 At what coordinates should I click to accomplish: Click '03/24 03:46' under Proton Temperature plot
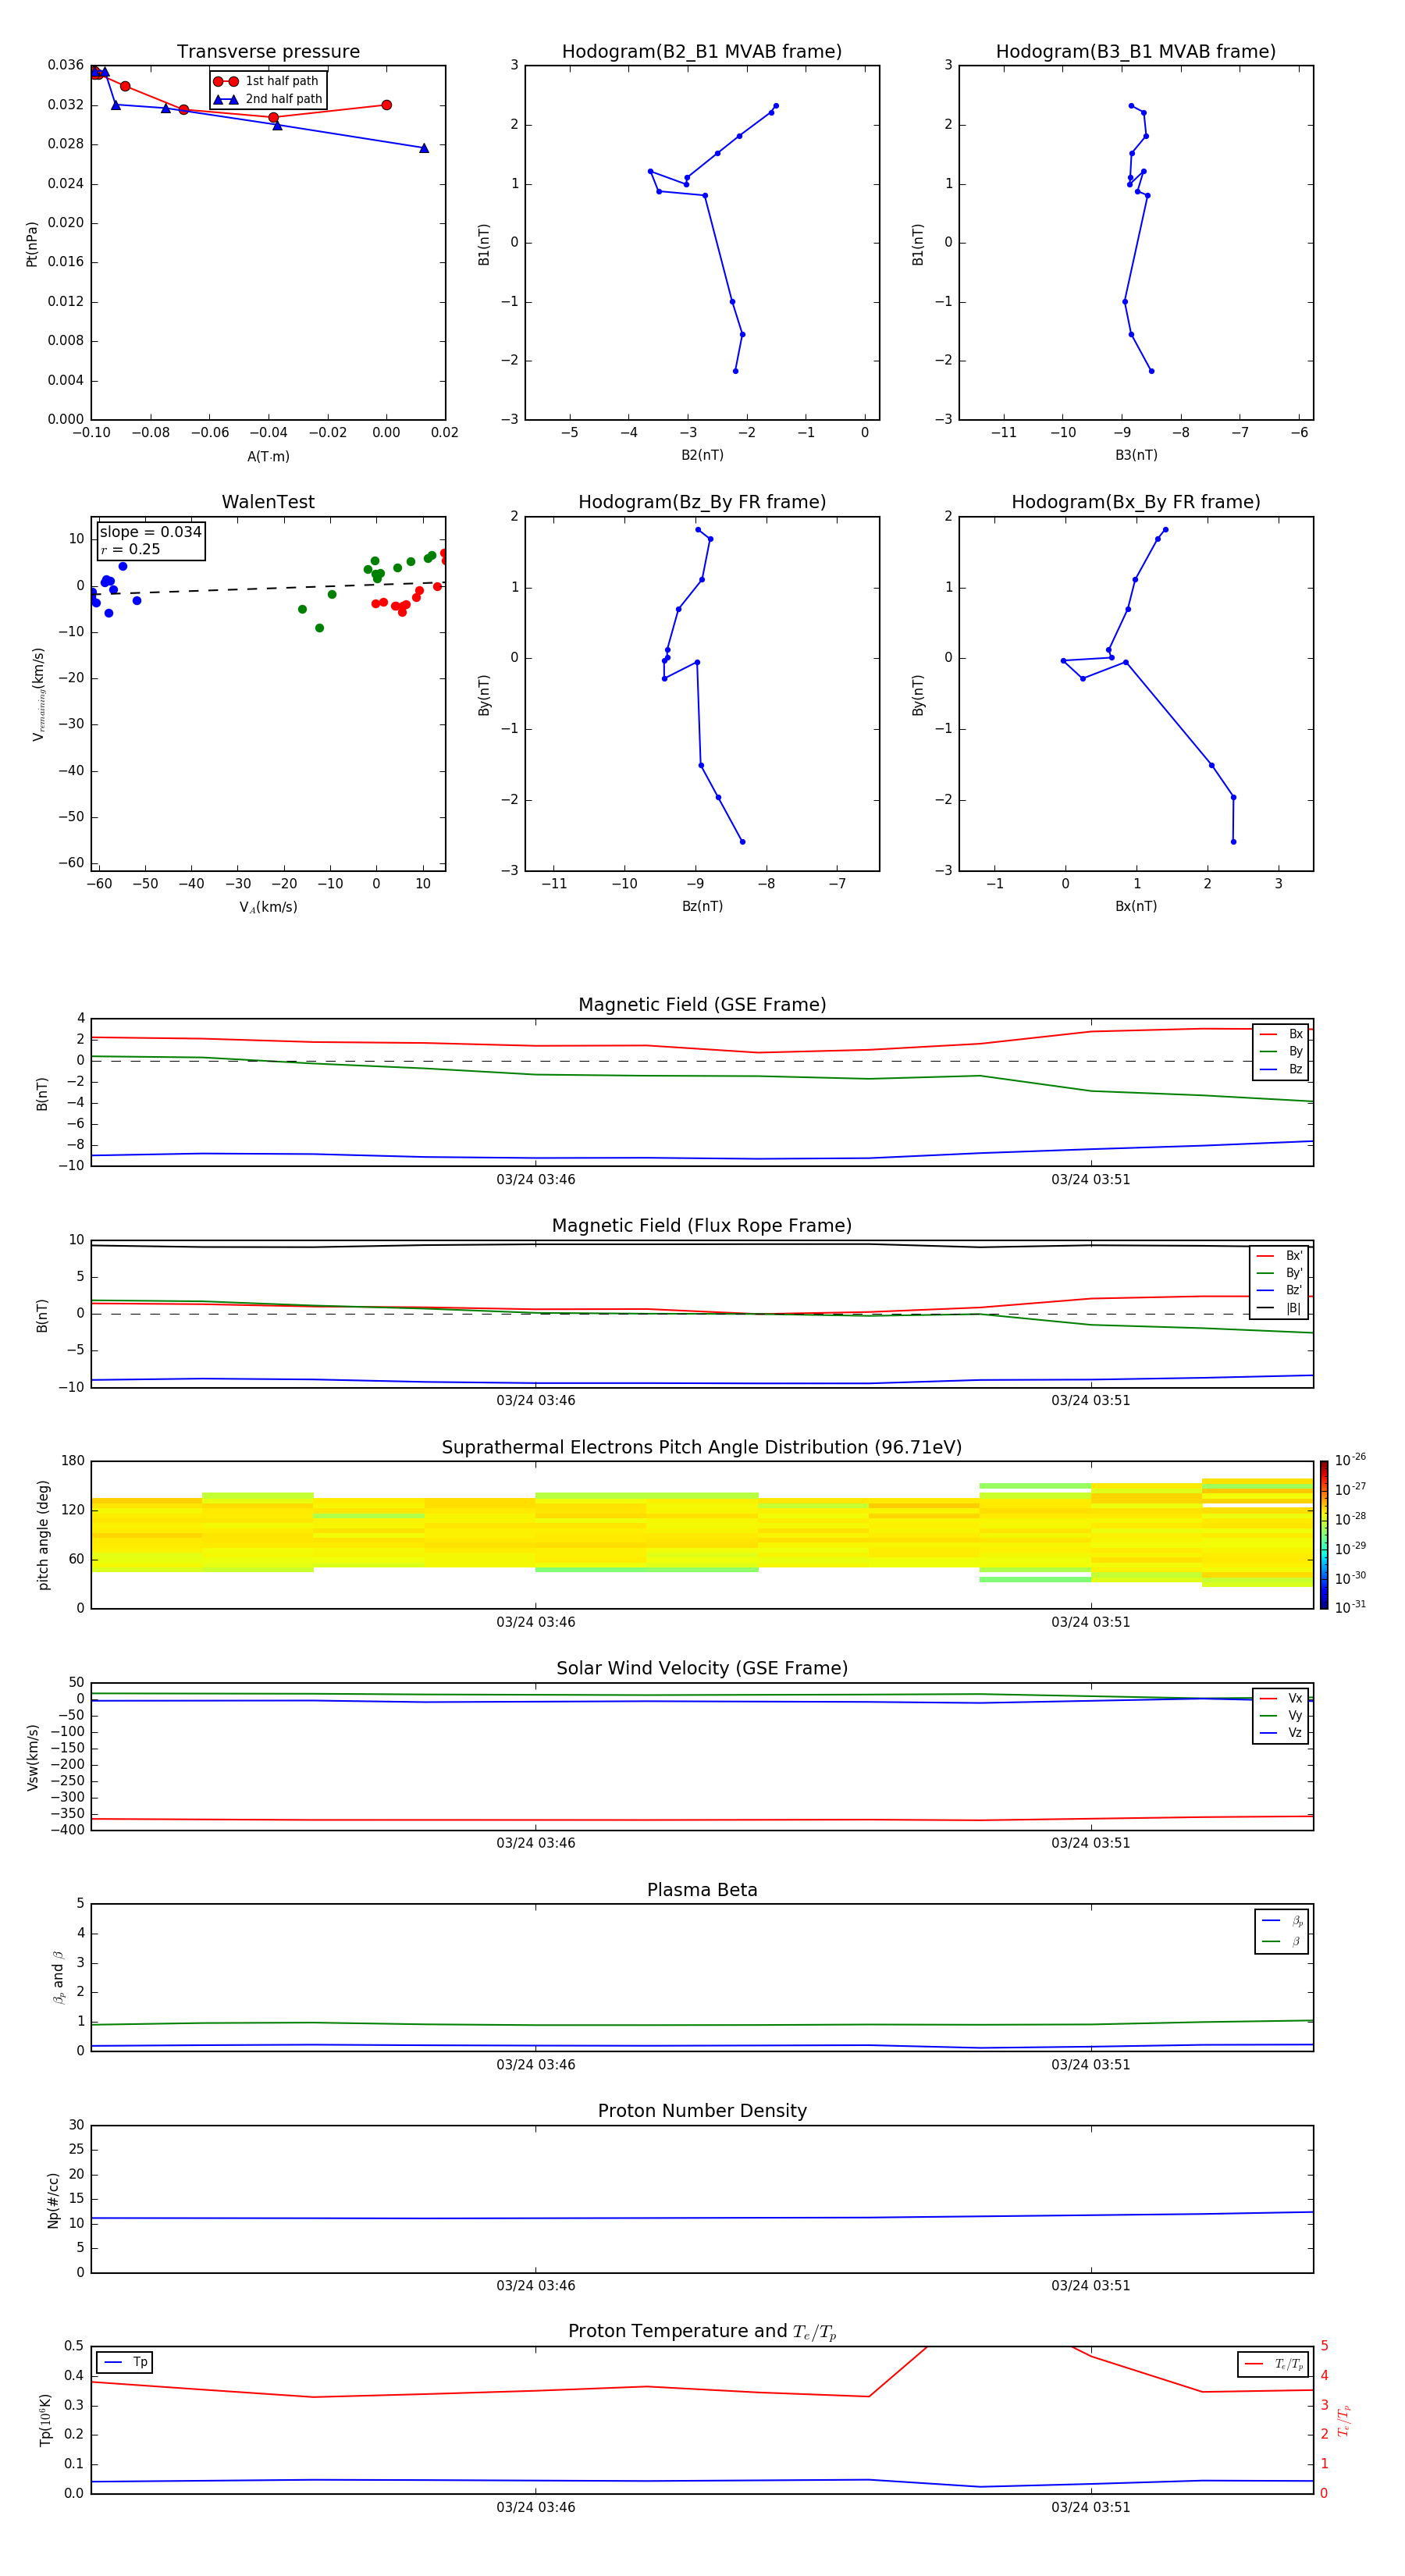[x=536, y=2507]
